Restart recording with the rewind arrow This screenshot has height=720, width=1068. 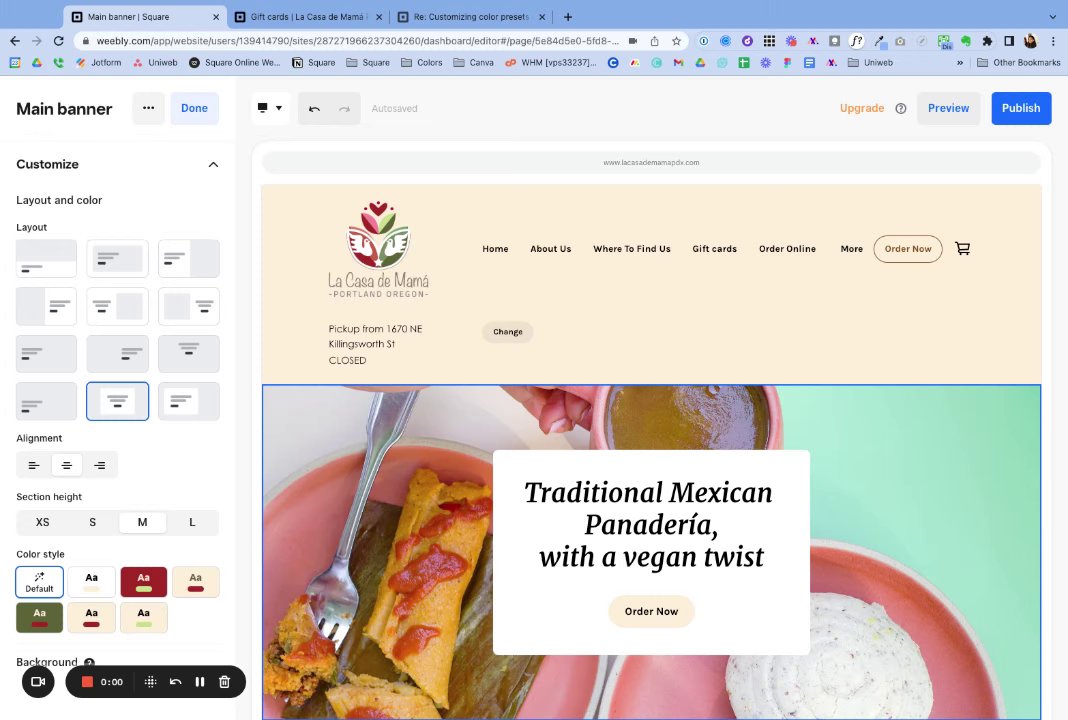(175, 682)
